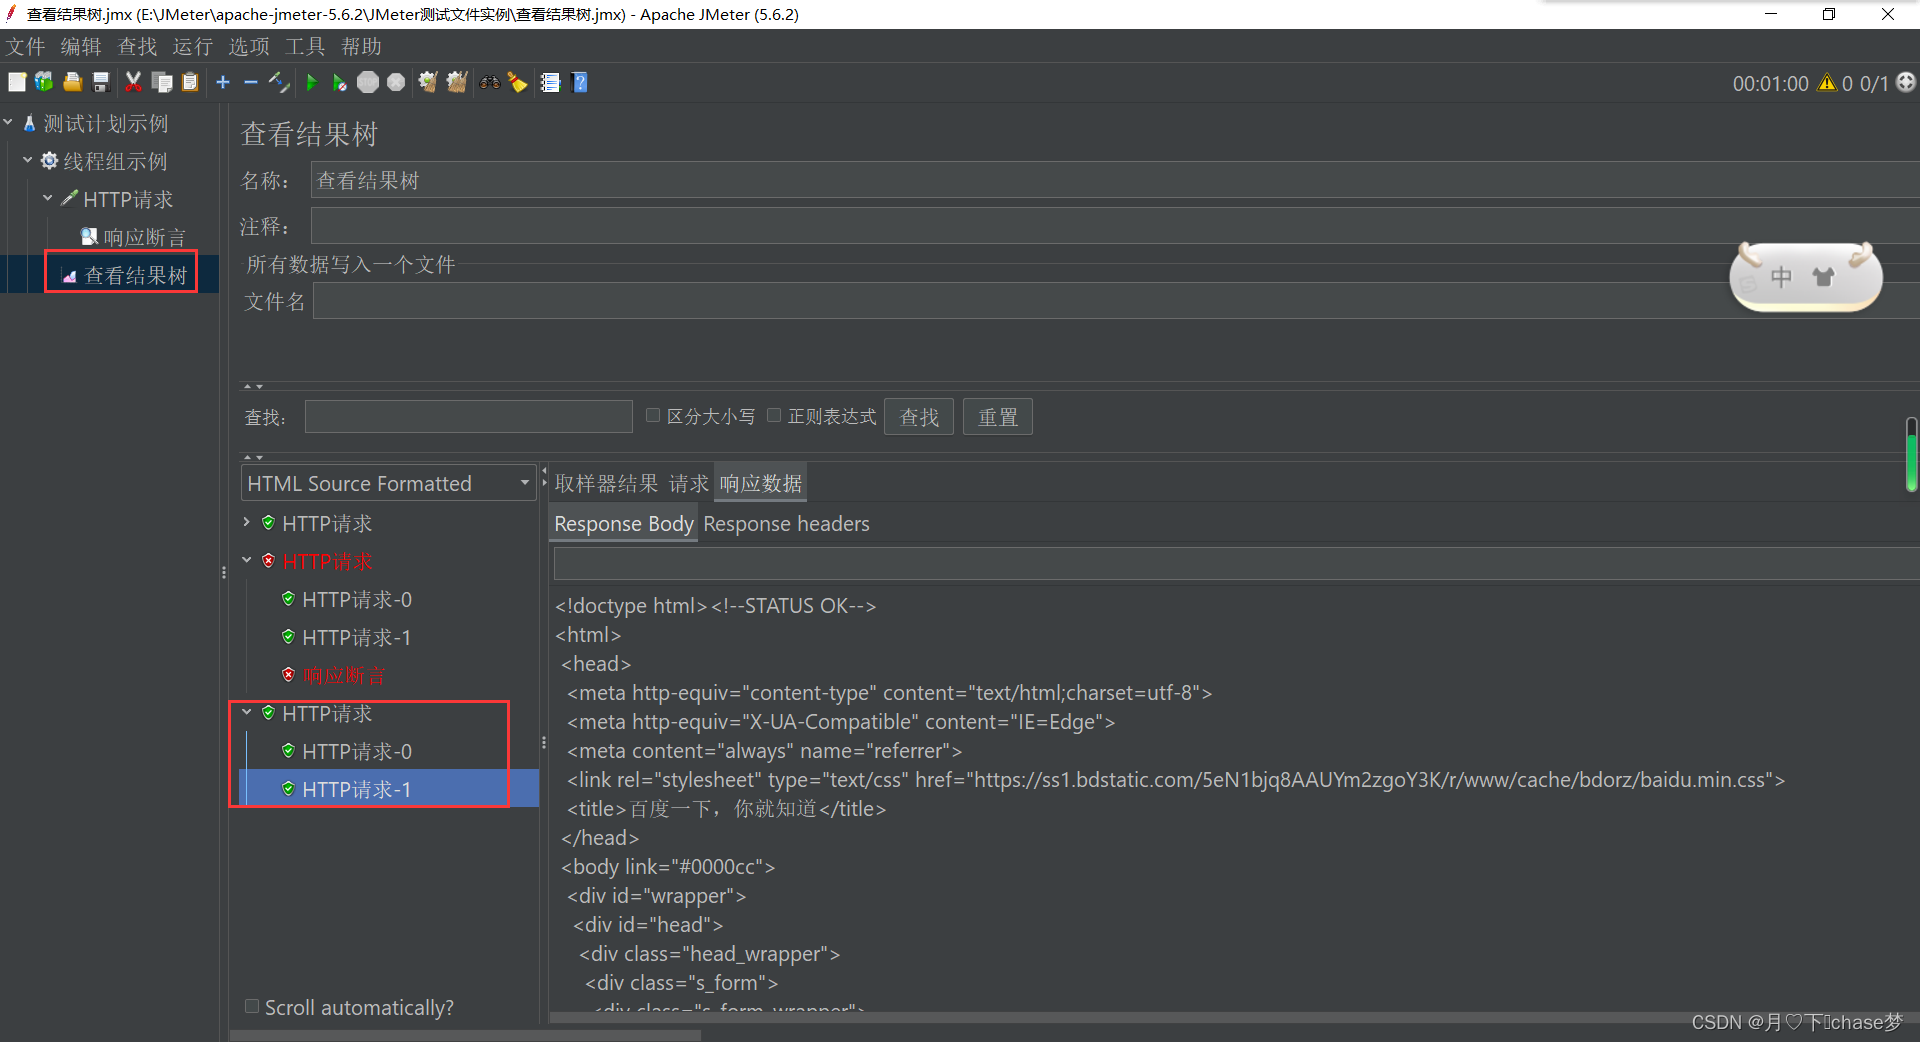Paste with the clipboard icon
Image resolution: width=1920 pixels, height=1042 pixels.
pyautogui.click(x=190, y=82)
